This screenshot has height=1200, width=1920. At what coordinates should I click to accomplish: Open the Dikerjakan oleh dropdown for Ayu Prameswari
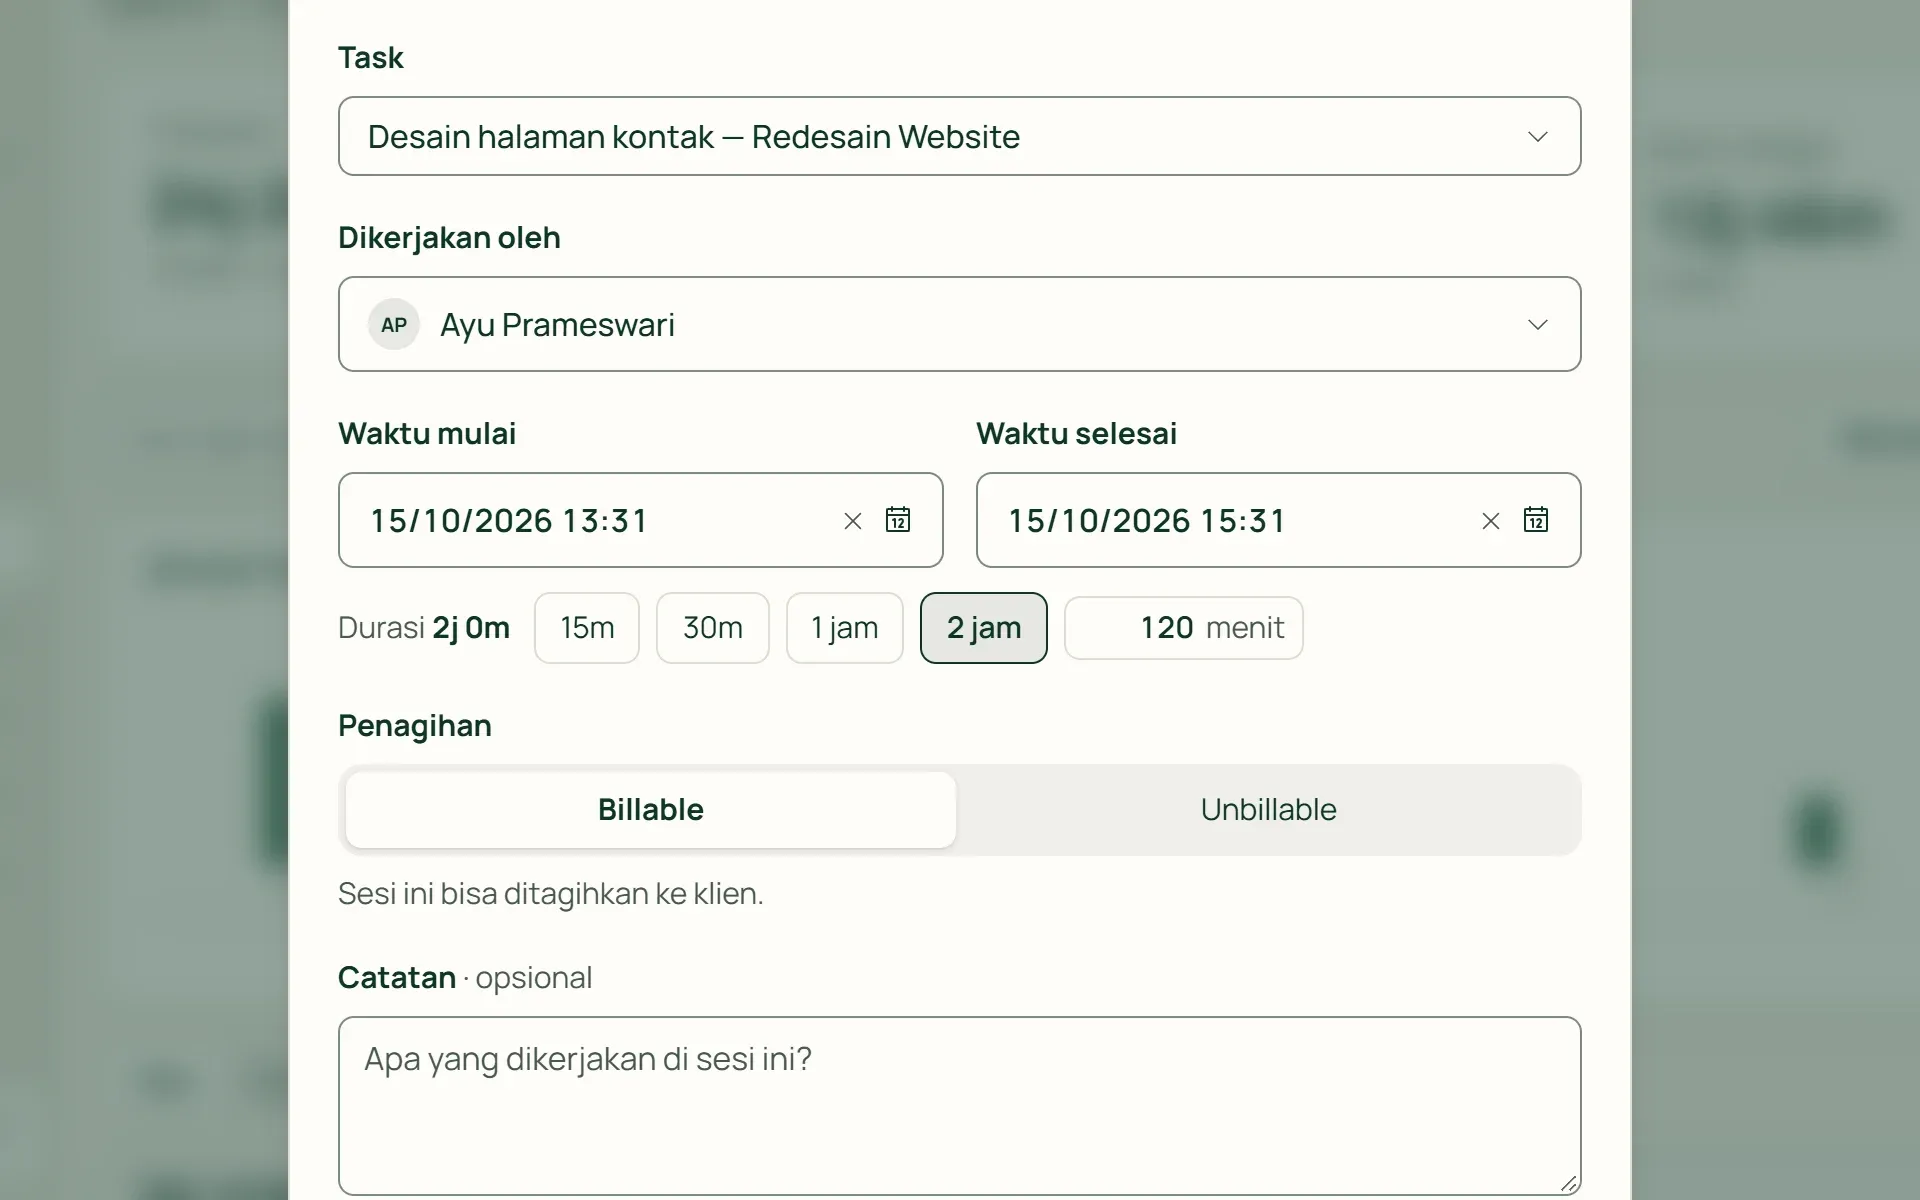[x=959, y=324]
